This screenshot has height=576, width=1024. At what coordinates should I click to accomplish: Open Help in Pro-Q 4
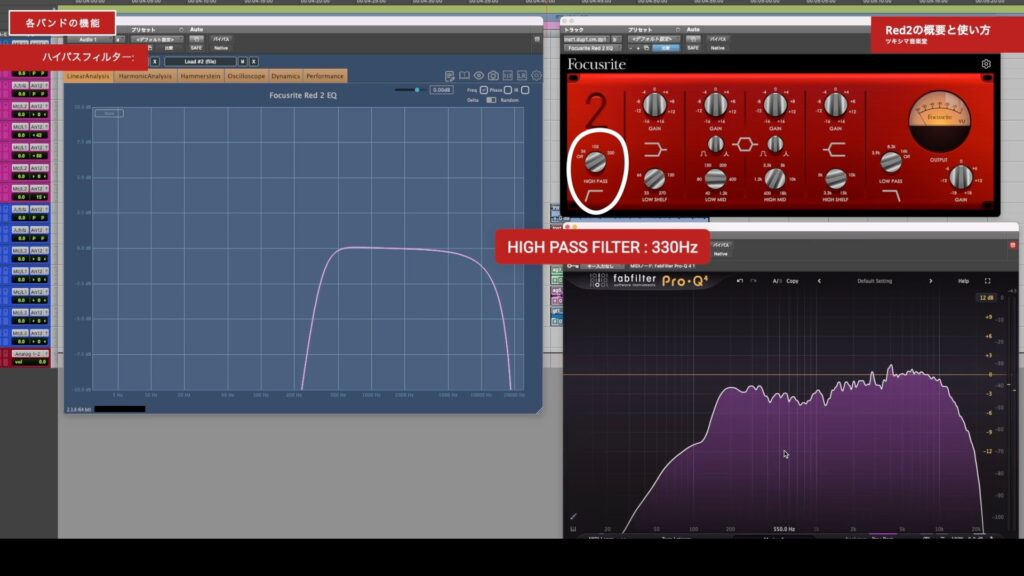pyautogui.click(x=963, y=281)
